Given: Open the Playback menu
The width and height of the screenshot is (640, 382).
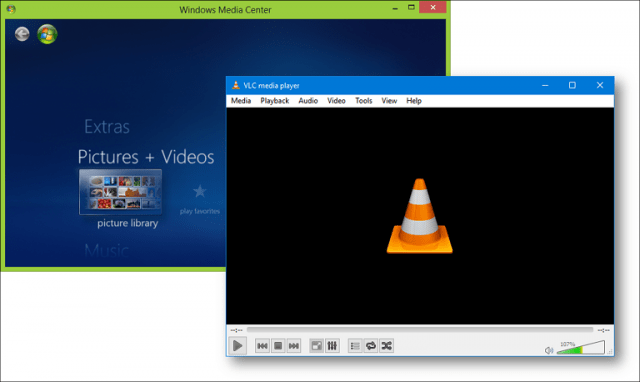Looking at the screenshot, I should 275,101.
